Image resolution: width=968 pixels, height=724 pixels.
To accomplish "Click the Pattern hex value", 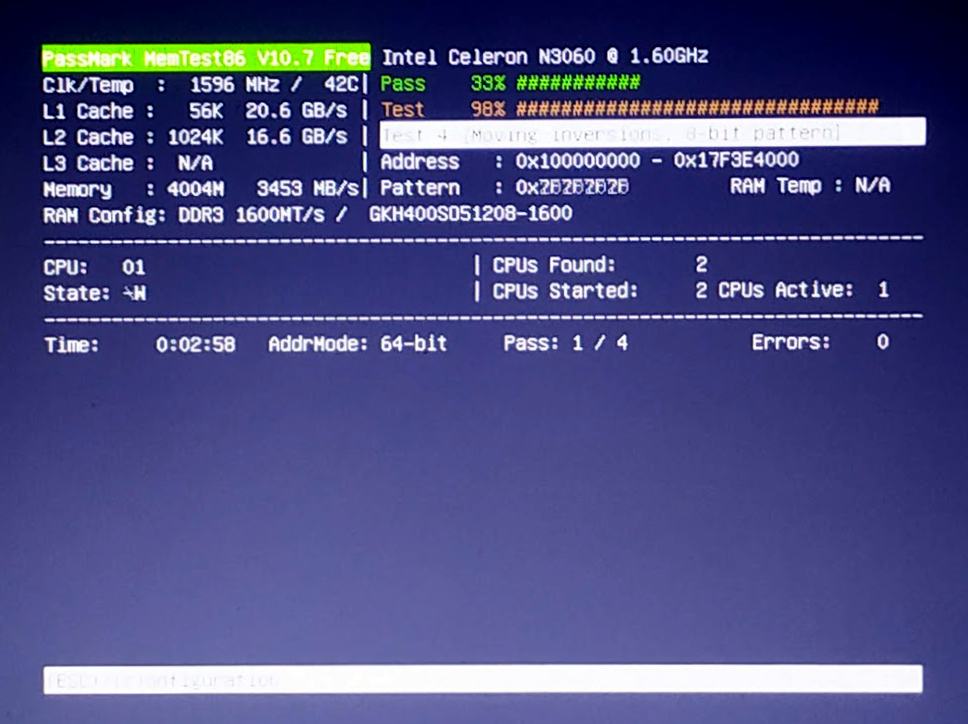I will click(572, 187).
